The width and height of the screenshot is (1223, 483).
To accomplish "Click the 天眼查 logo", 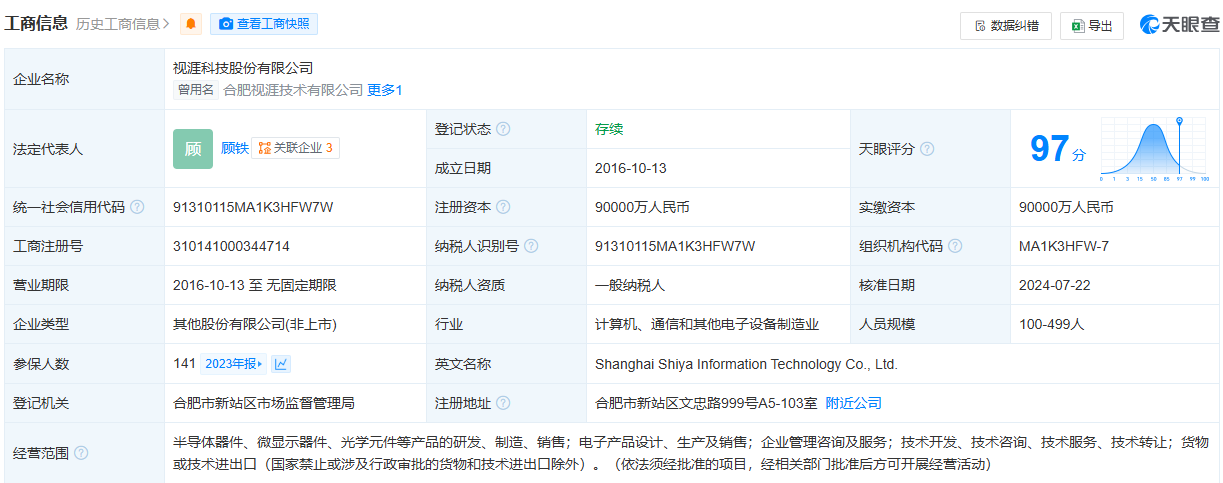I will (x=1179, y=25).
